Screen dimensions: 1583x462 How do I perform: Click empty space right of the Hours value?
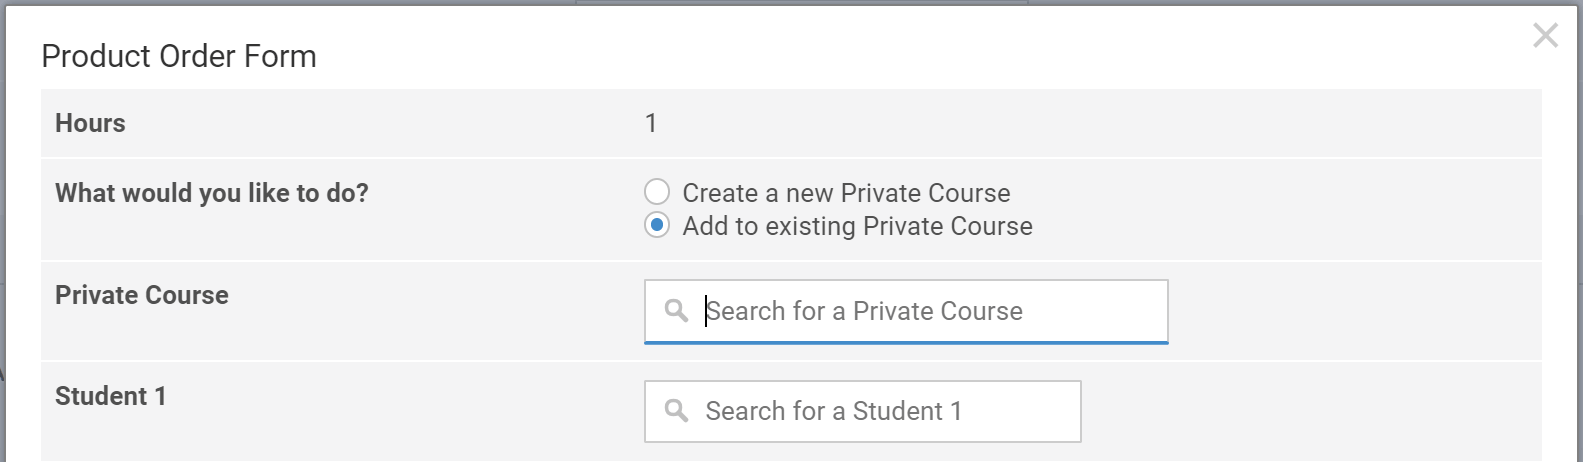pos(1100,123)
